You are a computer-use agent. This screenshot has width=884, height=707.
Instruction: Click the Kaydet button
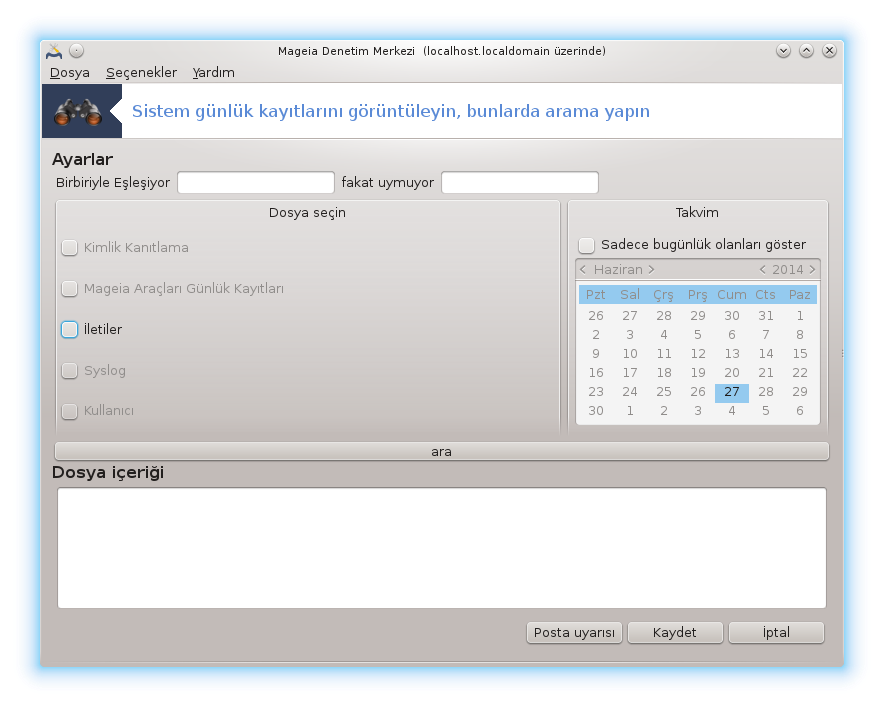(x=675, y=633)
